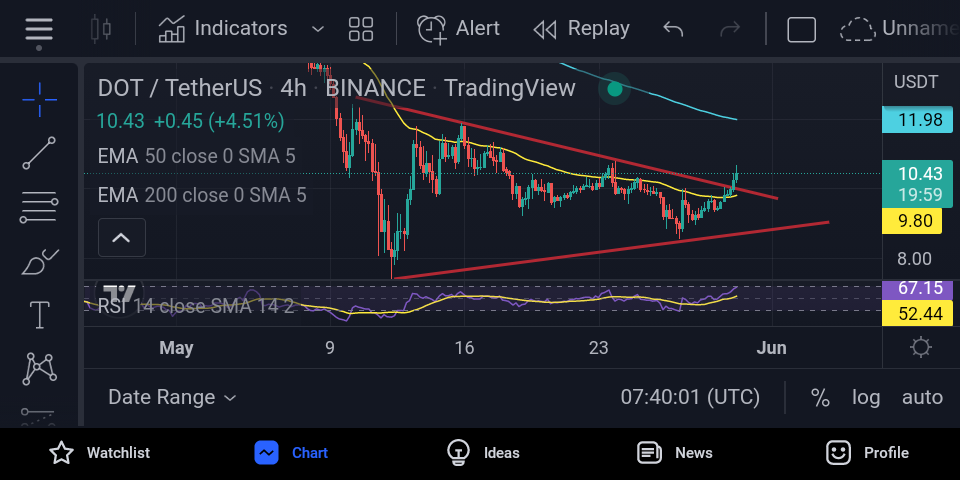Screen dimensions: 960x480
Task: Select the brush drawing tool
Action: (x=39, y=263)
